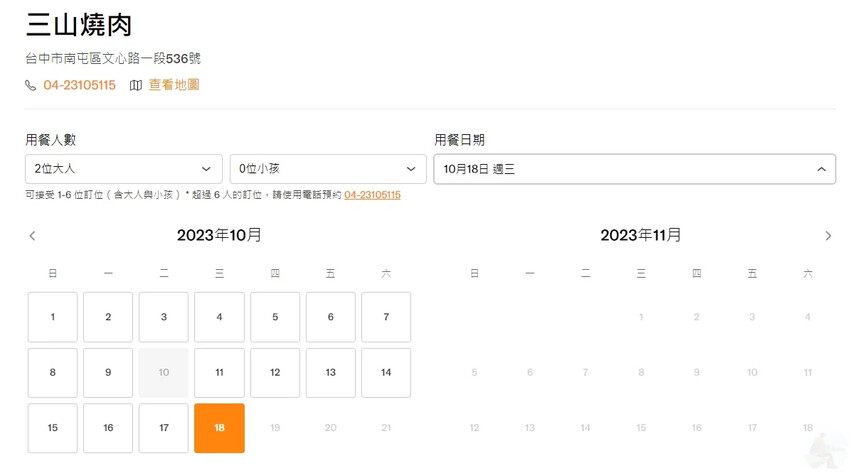This screenshot has width=850, height=473.
Task: Advance to next month with right arrow
Action: coord(828,236)
